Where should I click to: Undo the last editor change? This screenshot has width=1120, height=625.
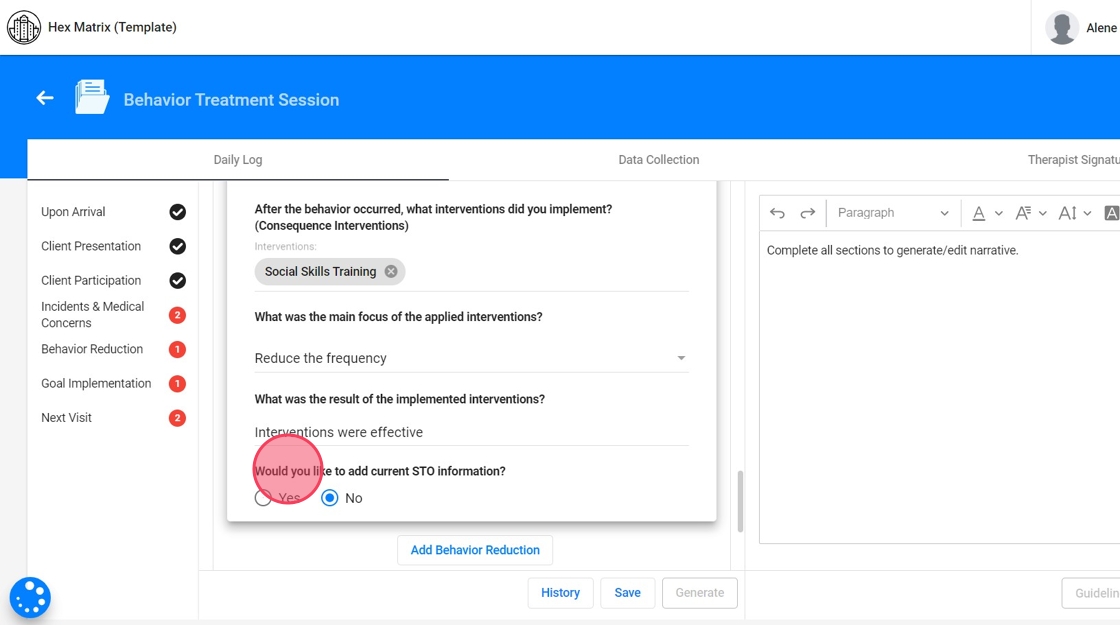[777, 213]
